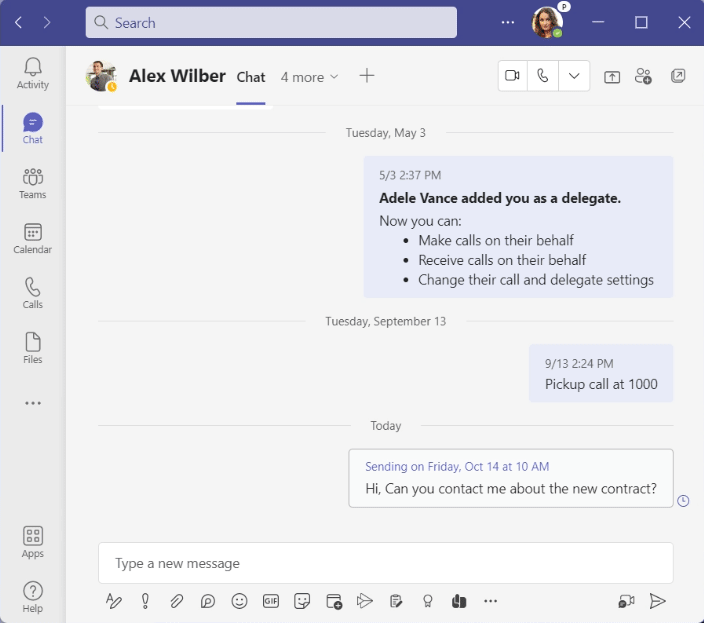Click the 'Receive calls on their behalf' bullet
This screenshot has width=704, height=623.
coord(502,260)
